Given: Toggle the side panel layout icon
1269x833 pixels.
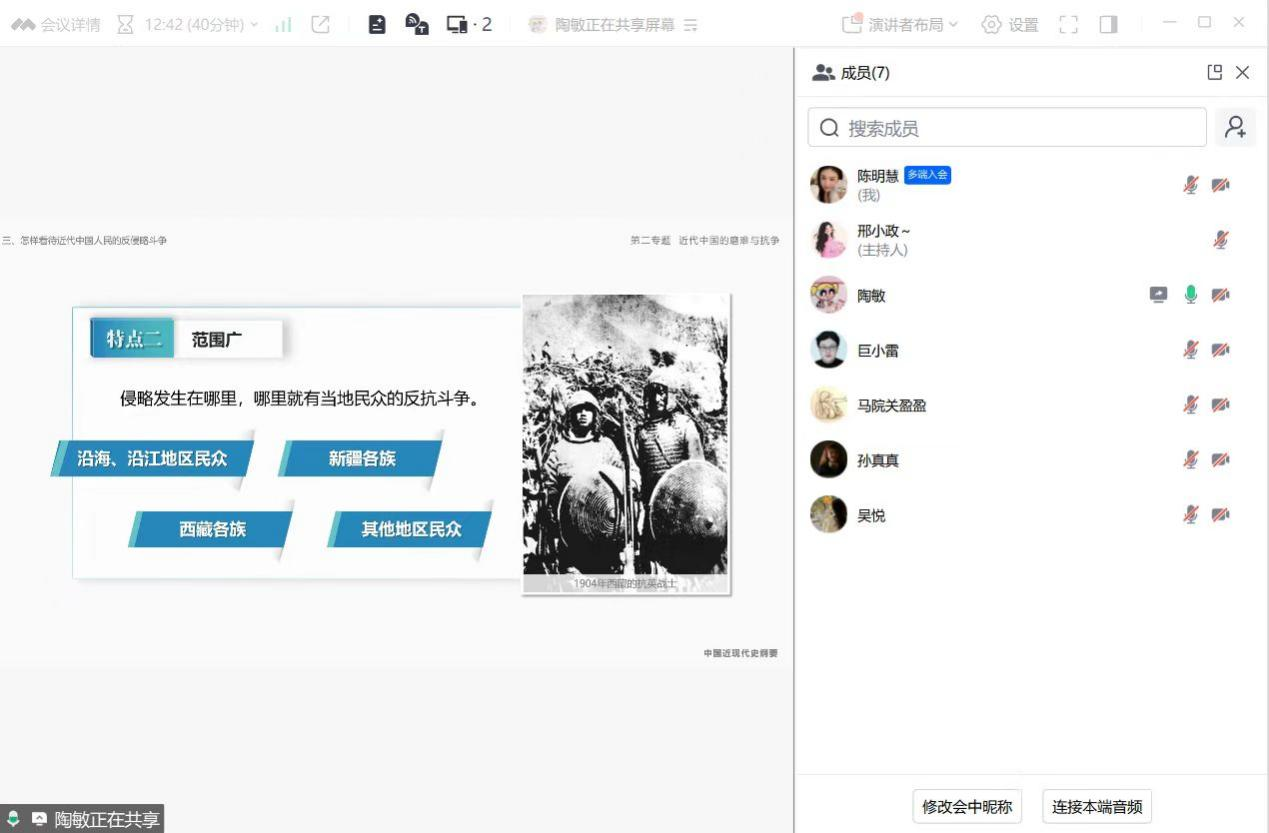Looking at the screenshot, I should point(1108,24).
